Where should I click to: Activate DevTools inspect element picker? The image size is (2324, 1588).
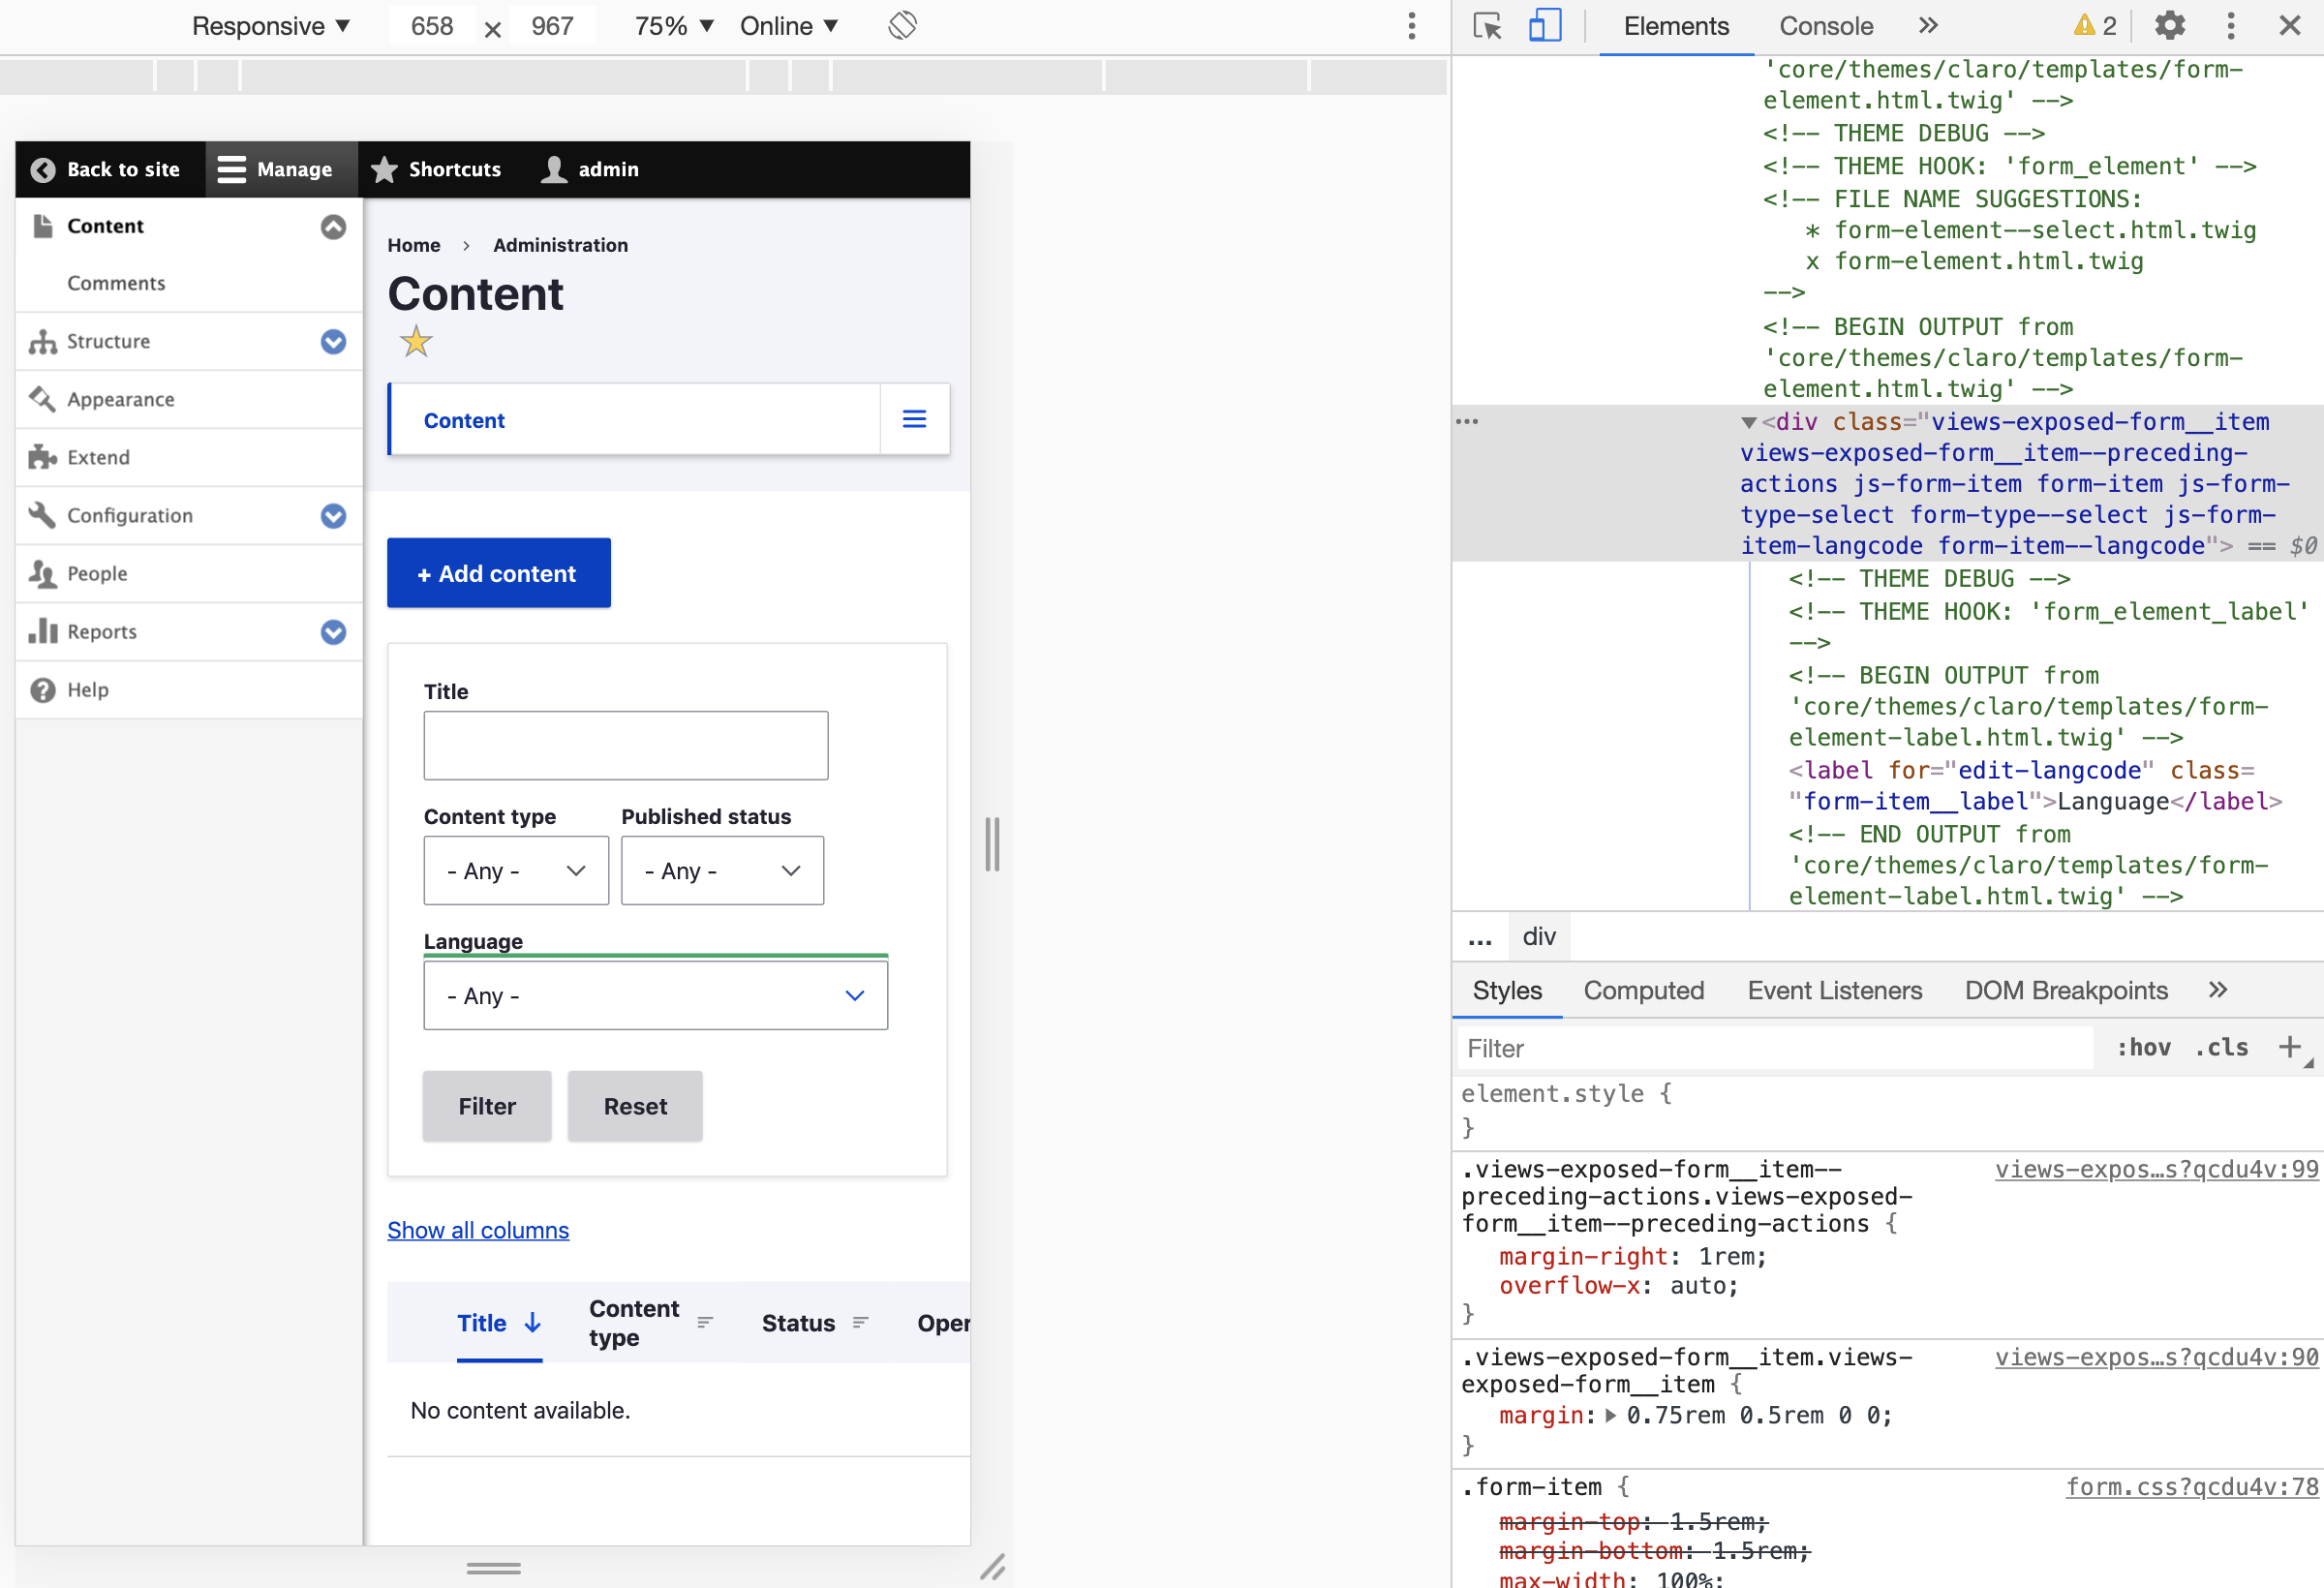coord(1487,26)
